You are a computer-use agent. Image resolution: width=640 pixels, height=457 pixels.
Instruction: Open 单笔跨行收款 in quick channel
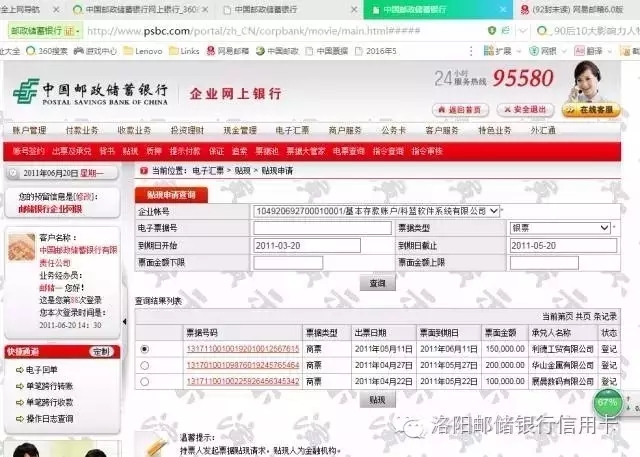pos(49,402)
